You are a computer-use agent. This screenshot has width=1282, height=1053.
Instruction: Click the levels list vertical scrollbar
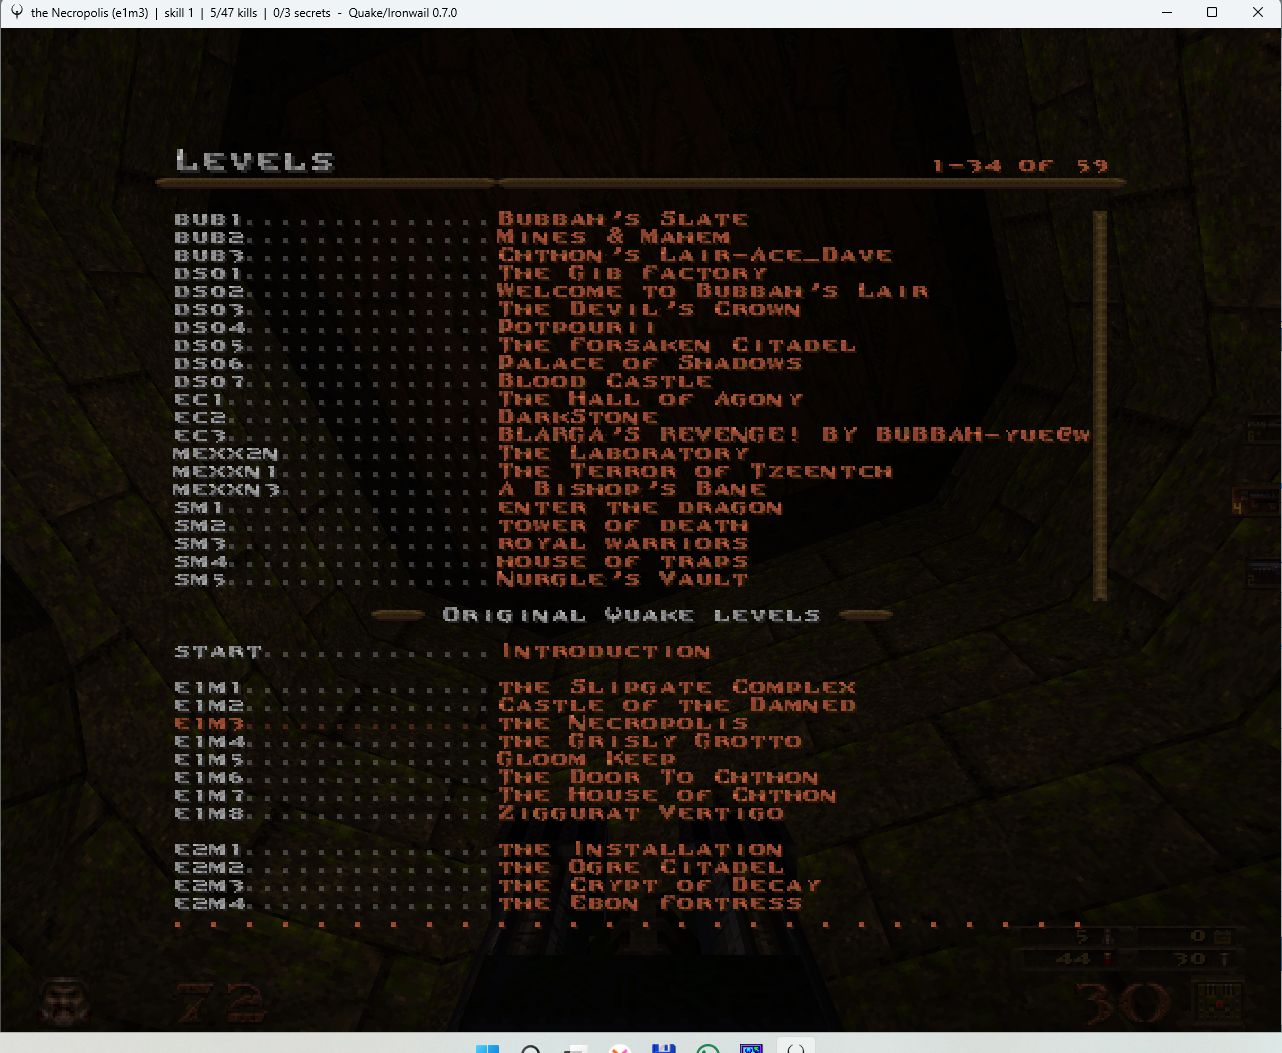pos(1100,406)
